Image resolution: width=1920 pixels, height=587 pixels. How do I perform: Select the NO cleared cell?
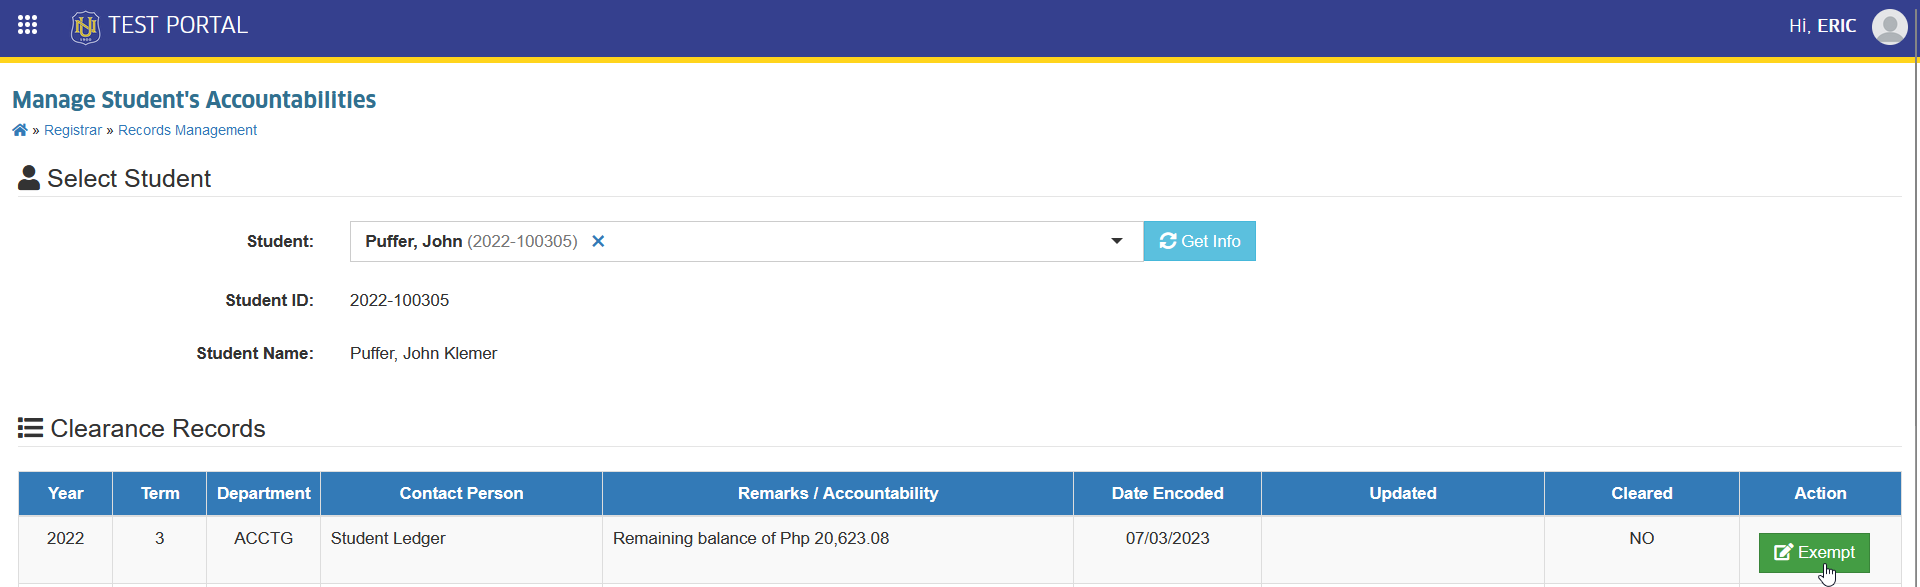tap(1642, 549)
